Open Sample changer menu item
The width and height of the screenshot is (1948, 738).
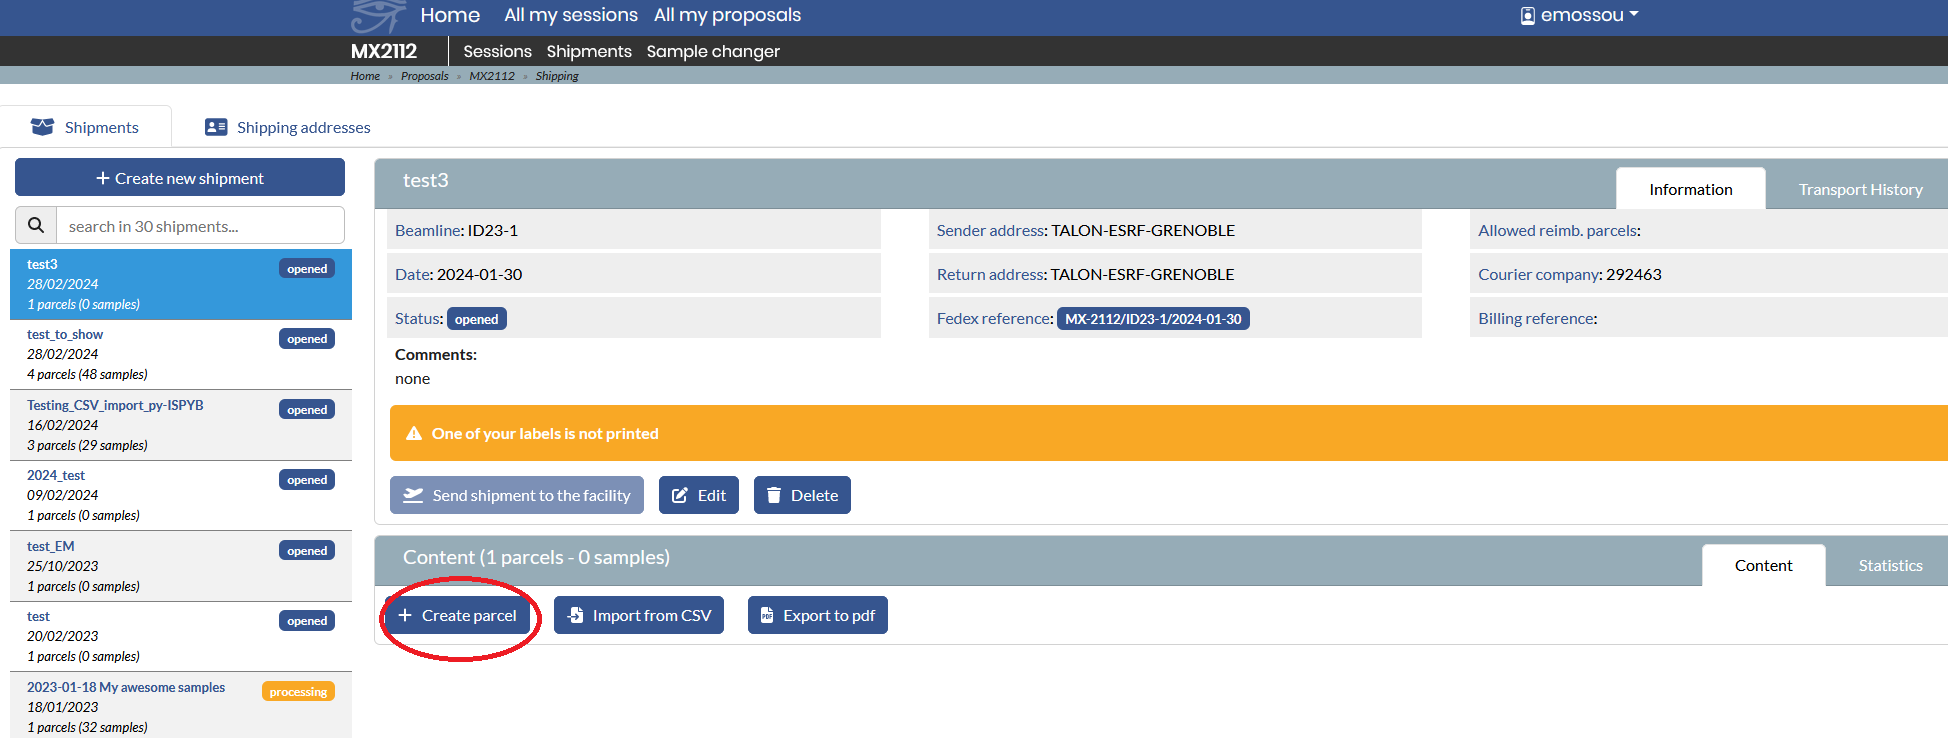click(x=712, y=52)
